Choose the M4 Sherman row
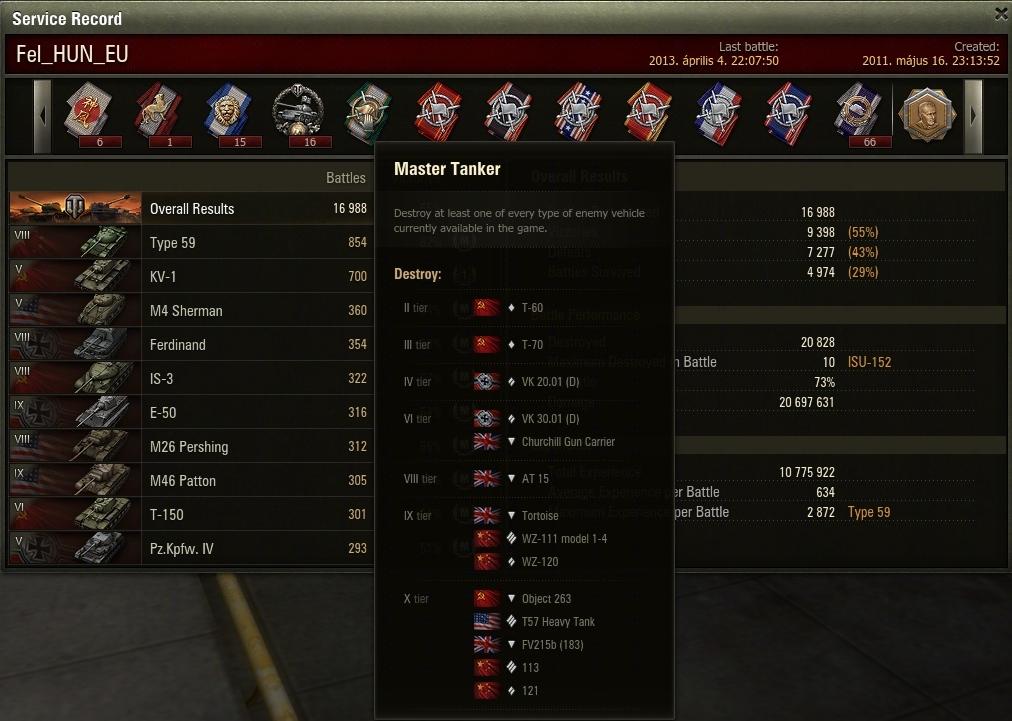1012x721 pixels. tap(191, 310)
